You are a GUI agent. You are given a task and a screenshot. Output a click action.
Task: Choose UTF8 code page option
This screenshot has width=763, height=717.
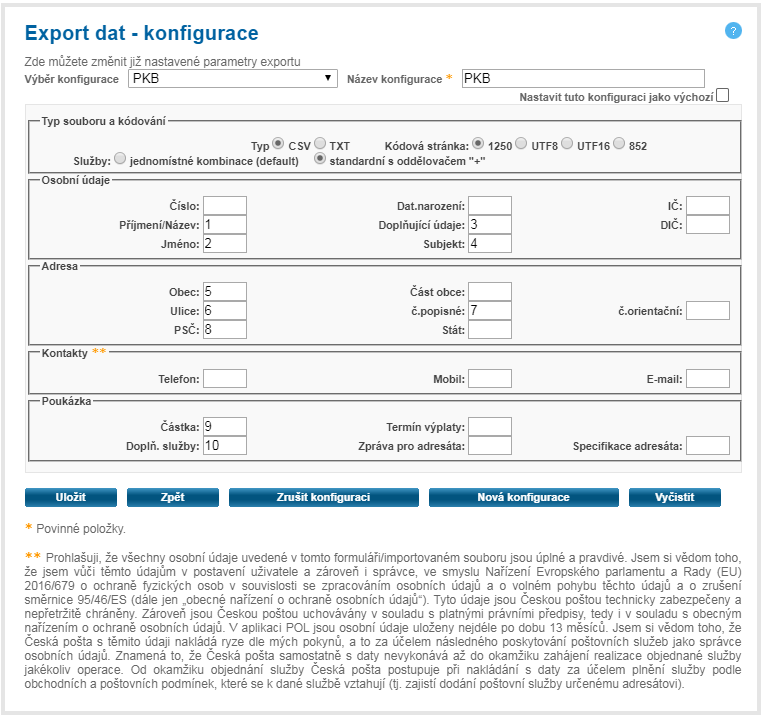[522, 144]
